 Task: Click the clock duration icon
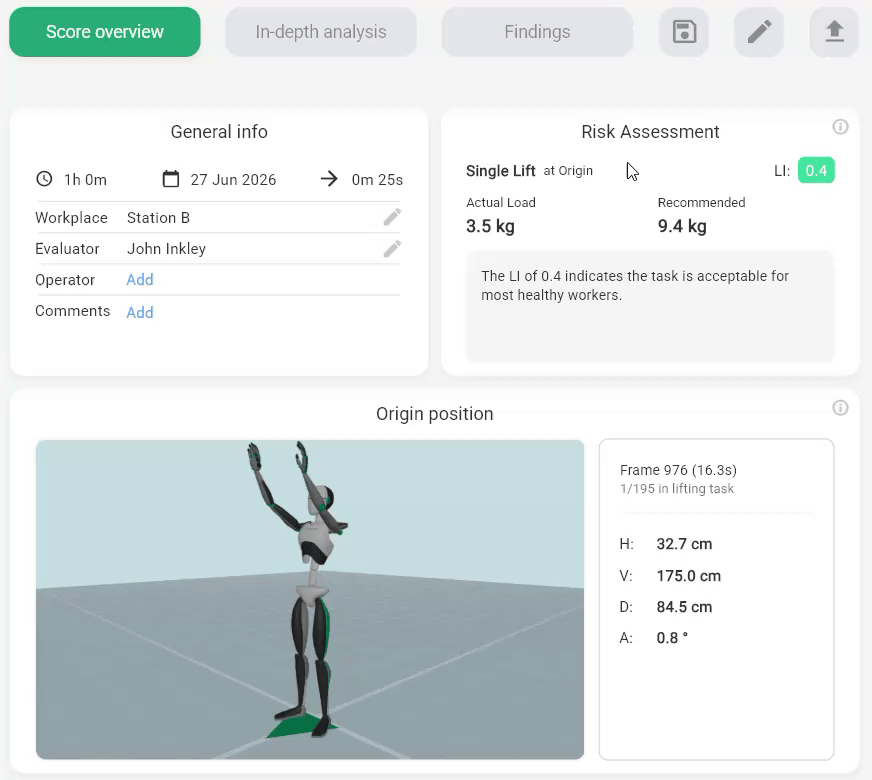tap(44, 179)
